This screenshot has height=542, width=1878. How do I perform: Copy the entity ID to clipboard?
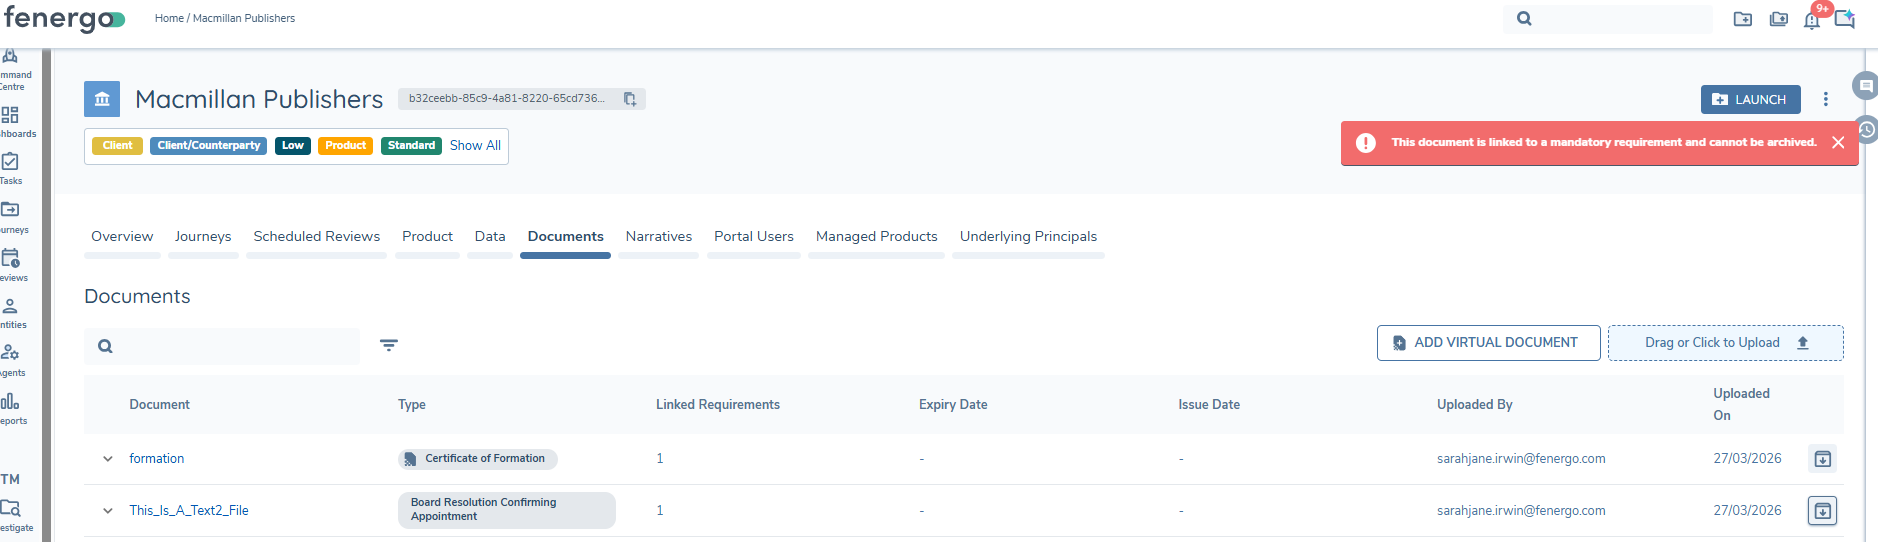630,99
